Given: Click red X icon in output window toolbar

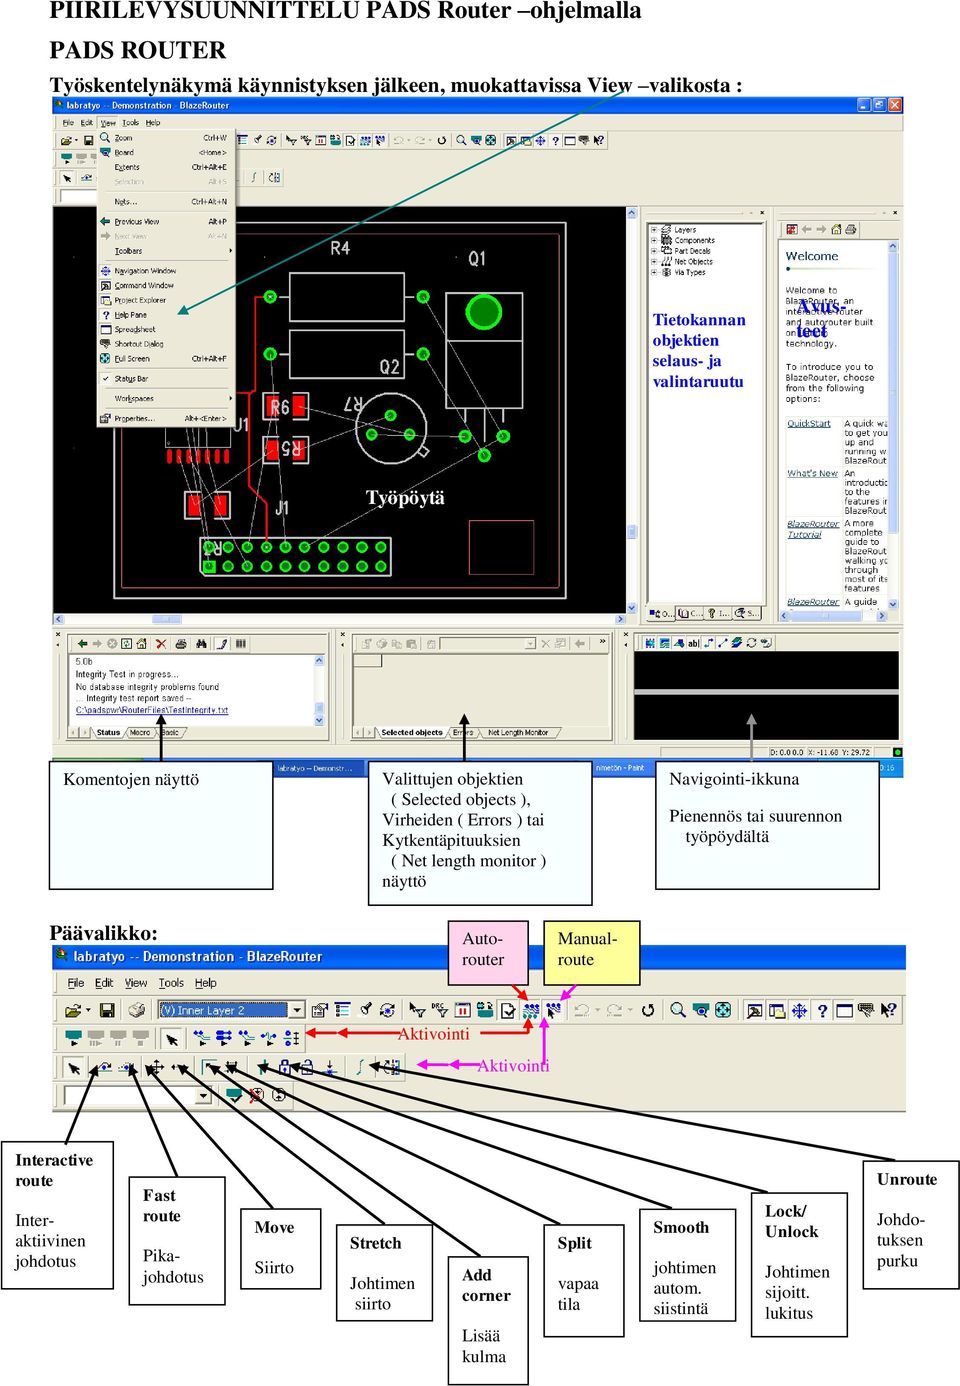Looking at the screenshot, I should pos(161,644).
